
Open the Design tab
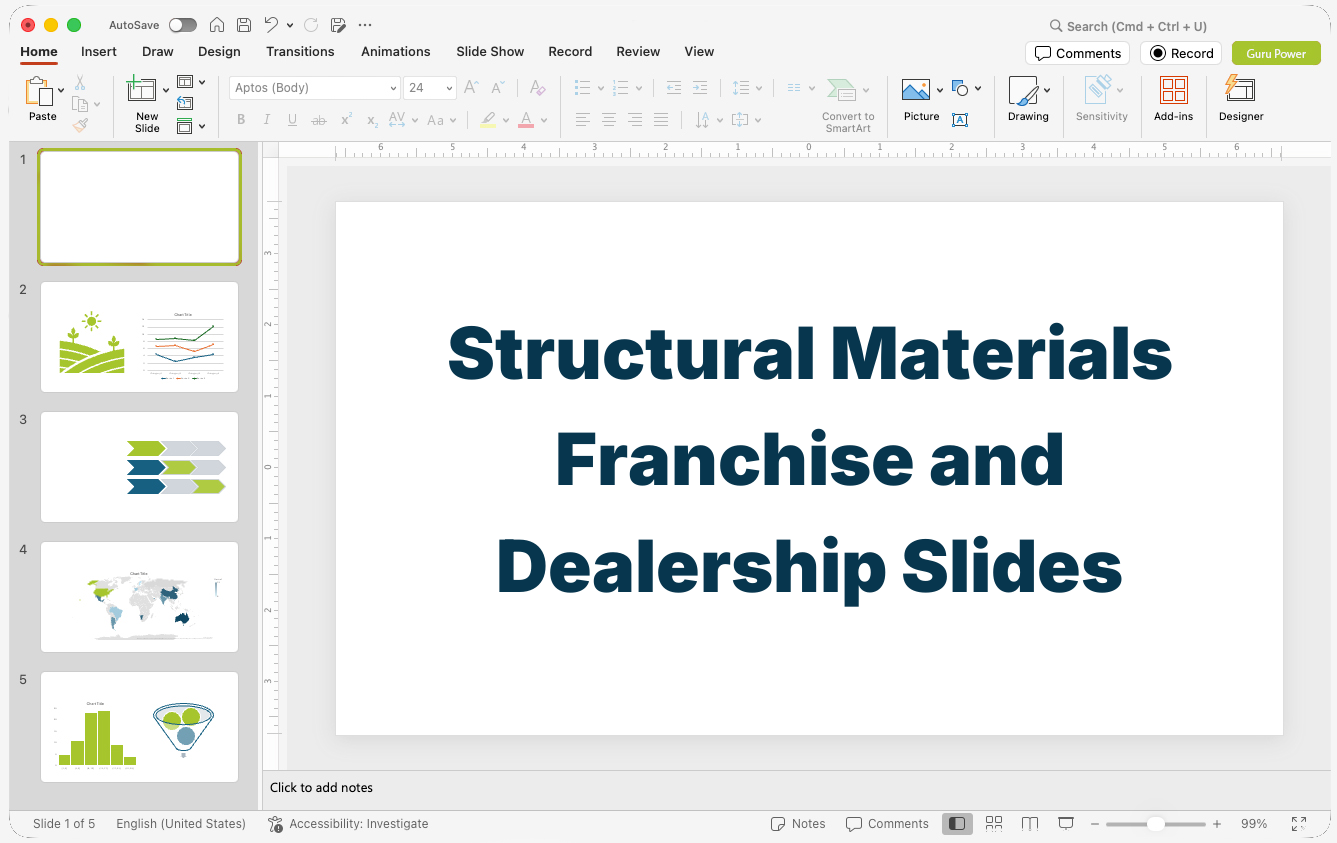pos(219,52)
